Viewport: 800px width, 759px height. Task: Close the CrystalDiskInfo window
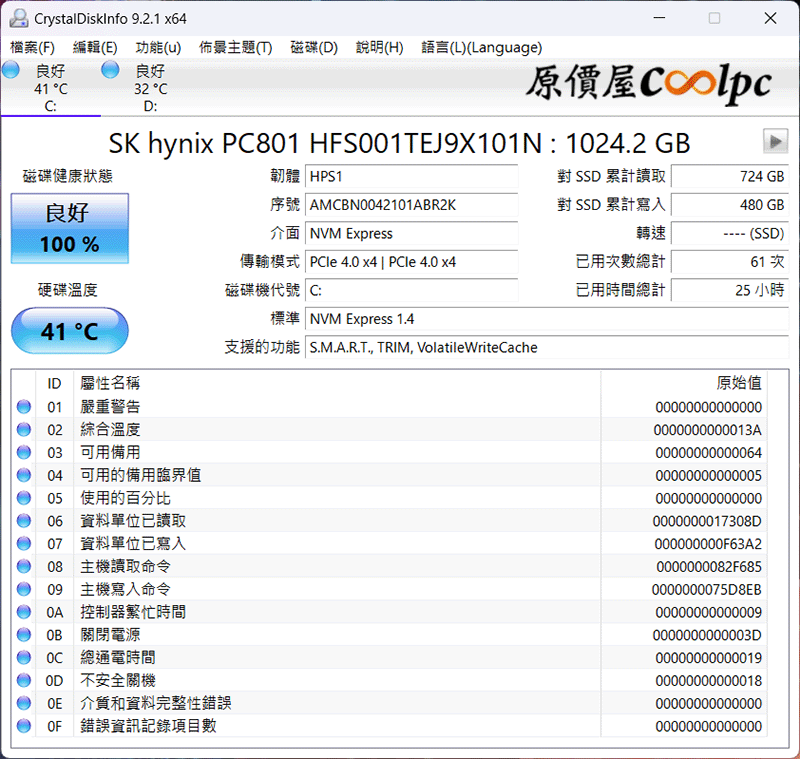770,18
